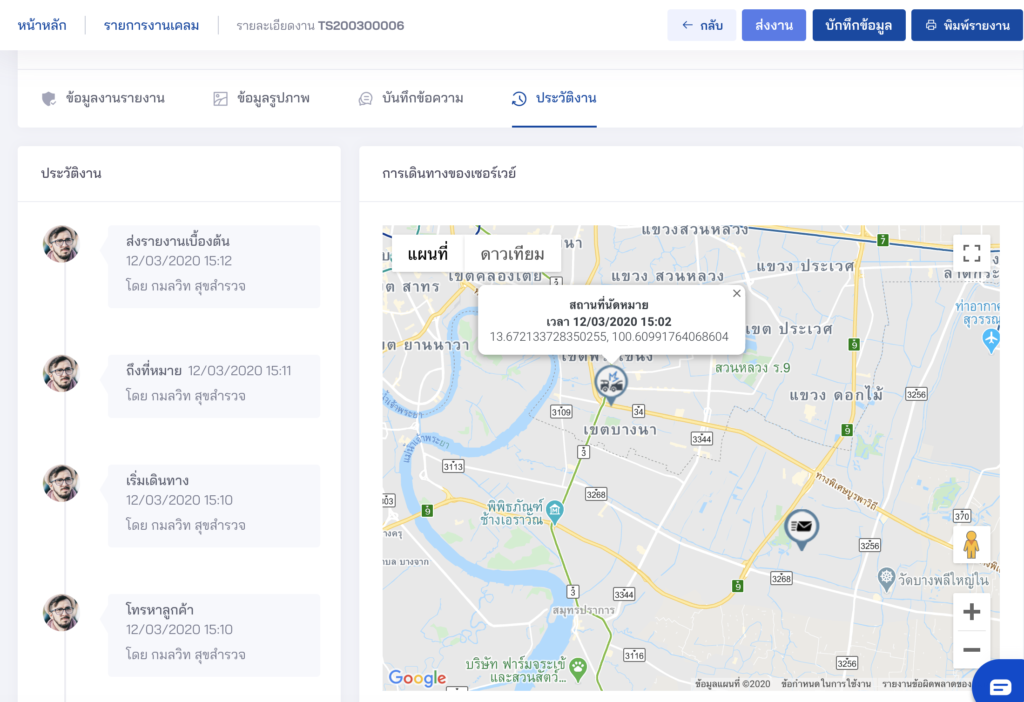The image size is (1024, 702).
Task: Click the accident car marker on map
Action: point(611,385)
